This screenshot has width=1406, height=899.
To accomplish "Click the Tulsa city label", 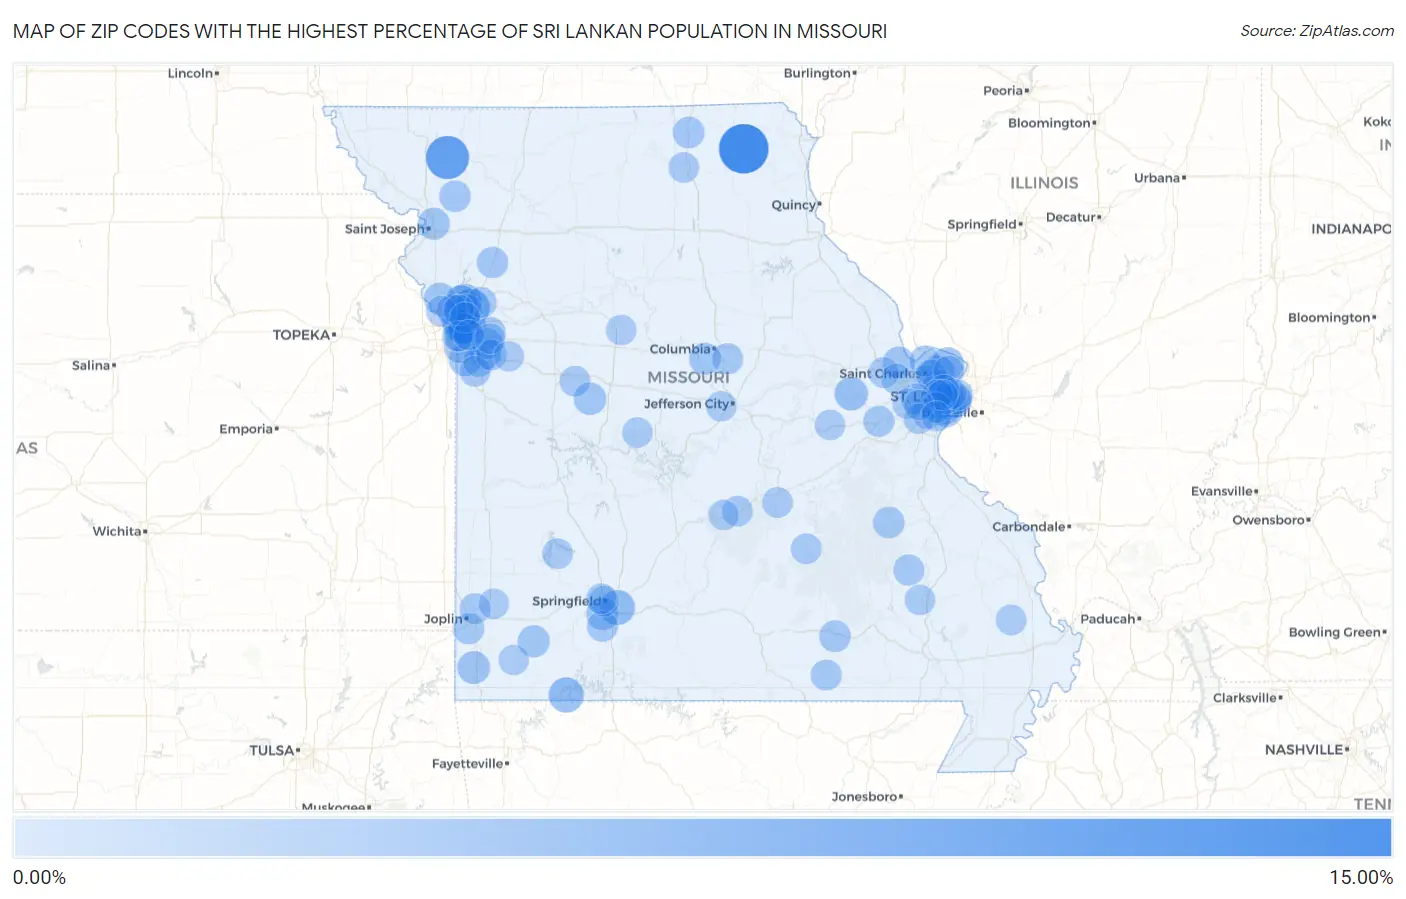I will [273, 750].
